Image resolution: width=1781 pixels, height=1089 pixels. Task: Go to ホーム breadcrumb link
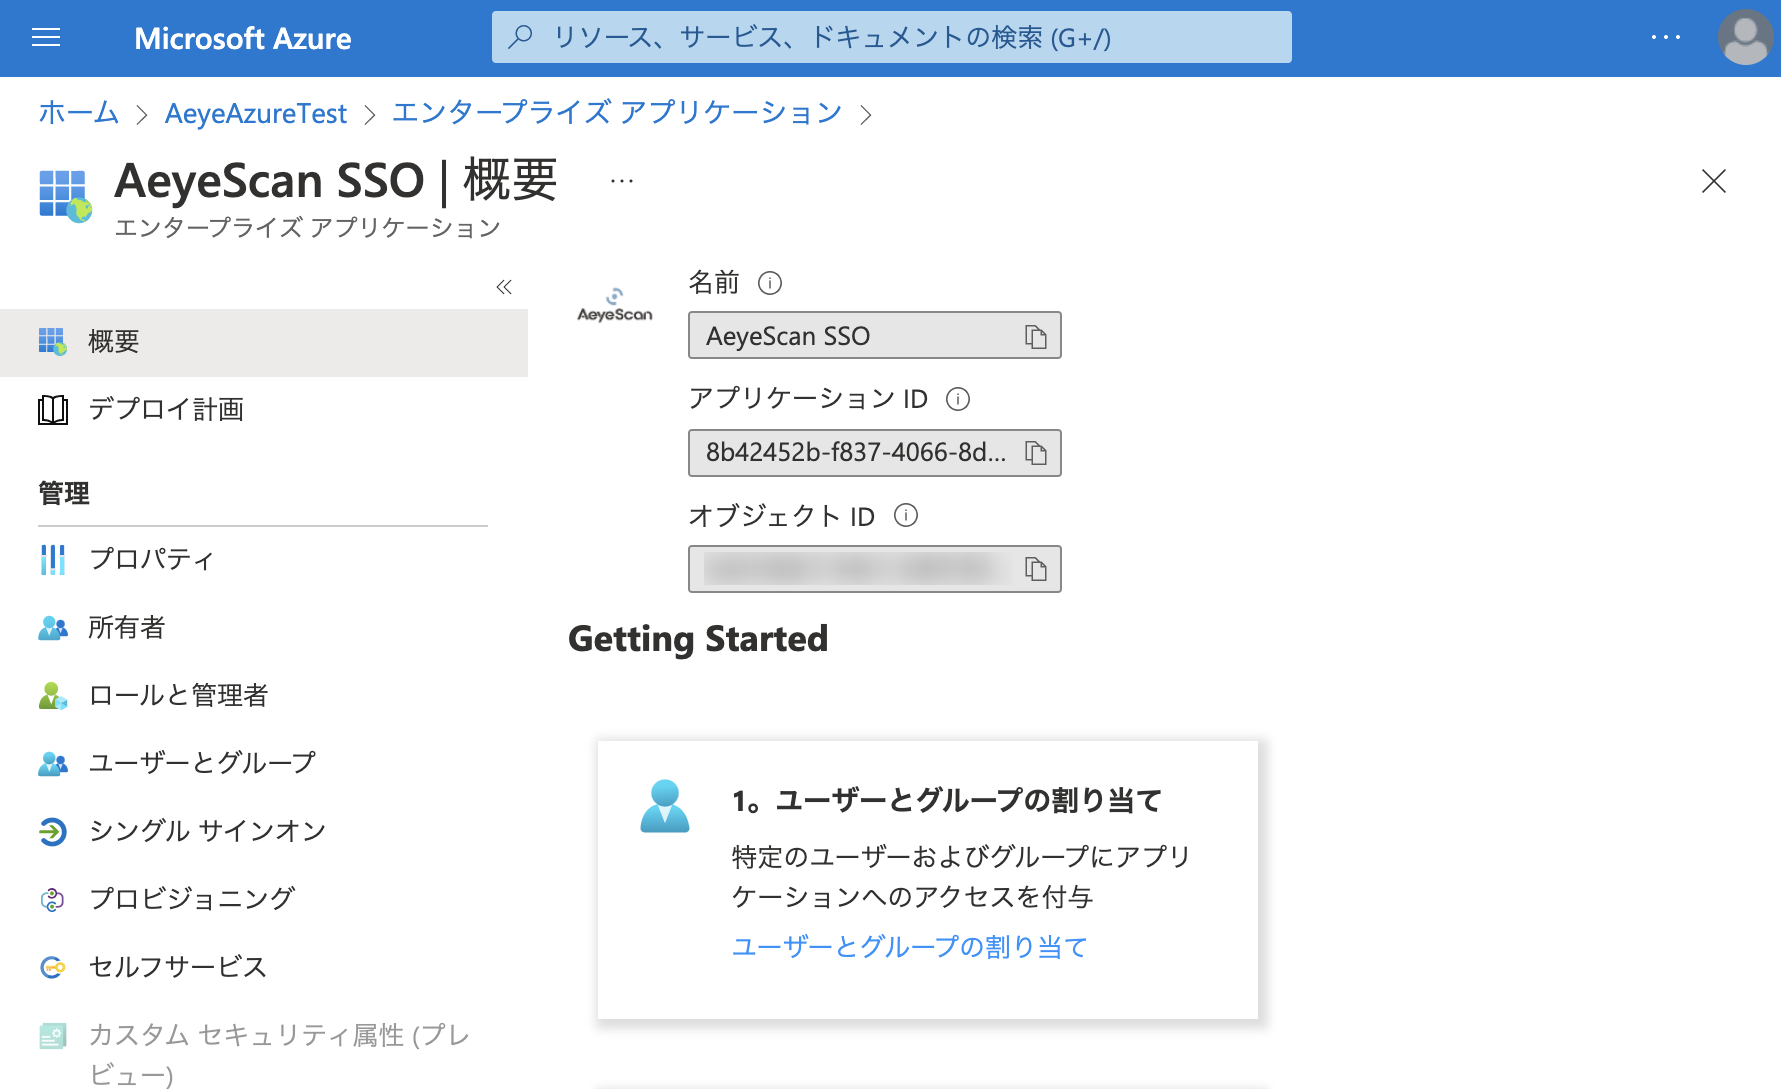78,113
